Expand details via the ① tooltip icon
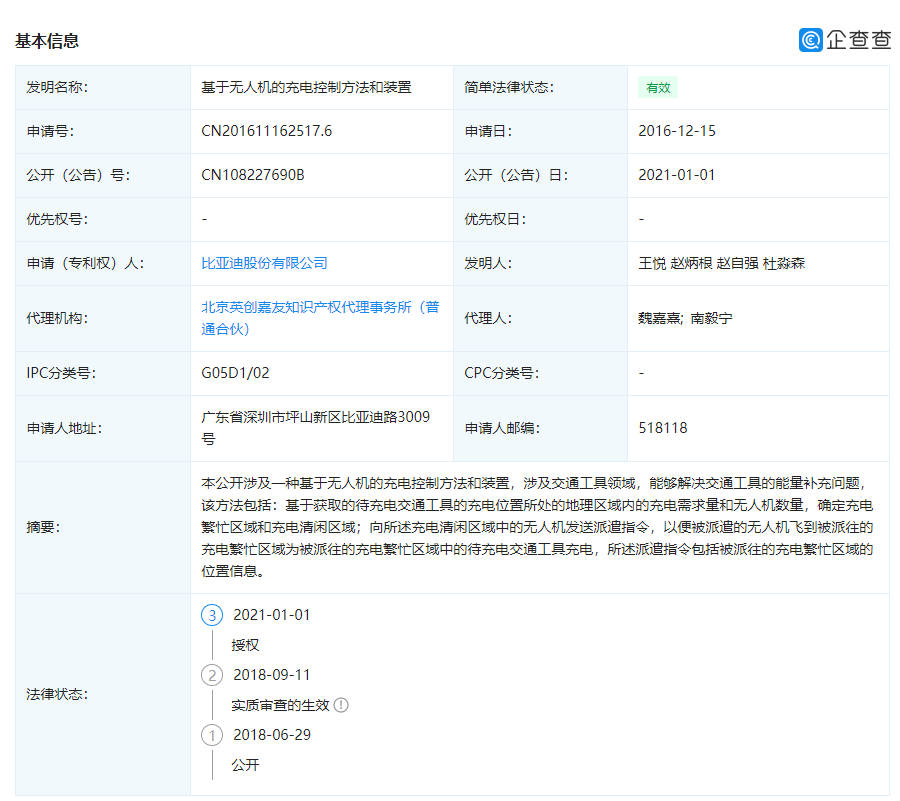900x801 pixels. click(x=341, y=705)
